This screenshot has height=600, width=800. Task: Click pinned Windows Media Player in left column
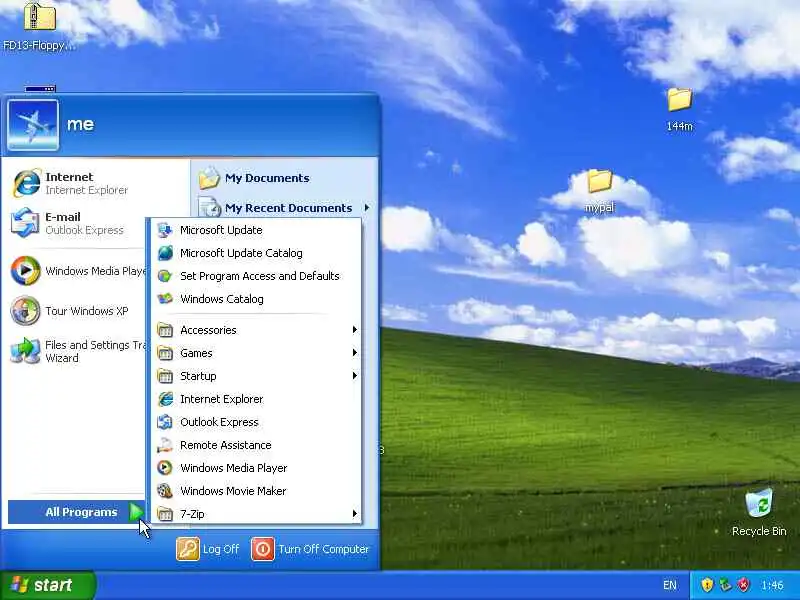click(x=77, y=271)
